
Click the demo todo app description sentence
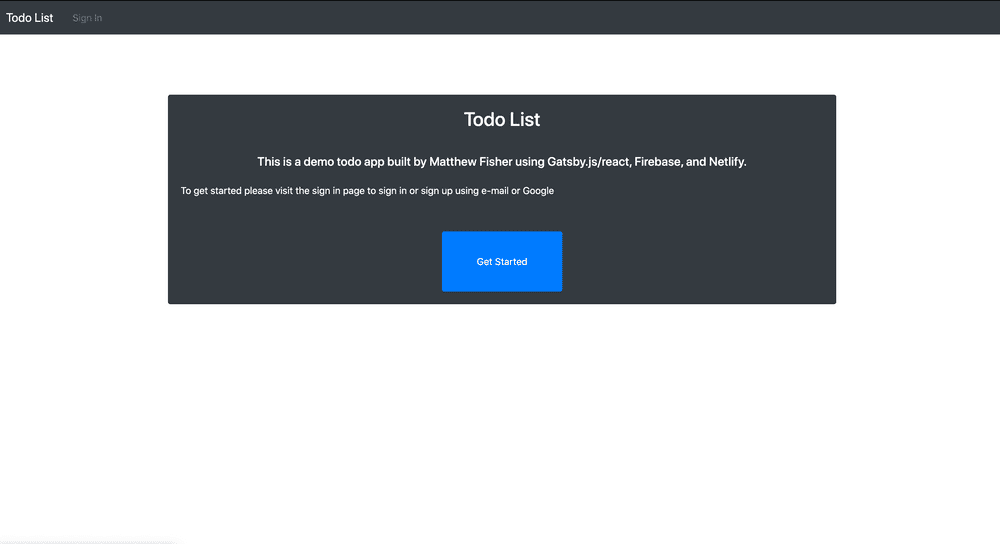[502, 162]
